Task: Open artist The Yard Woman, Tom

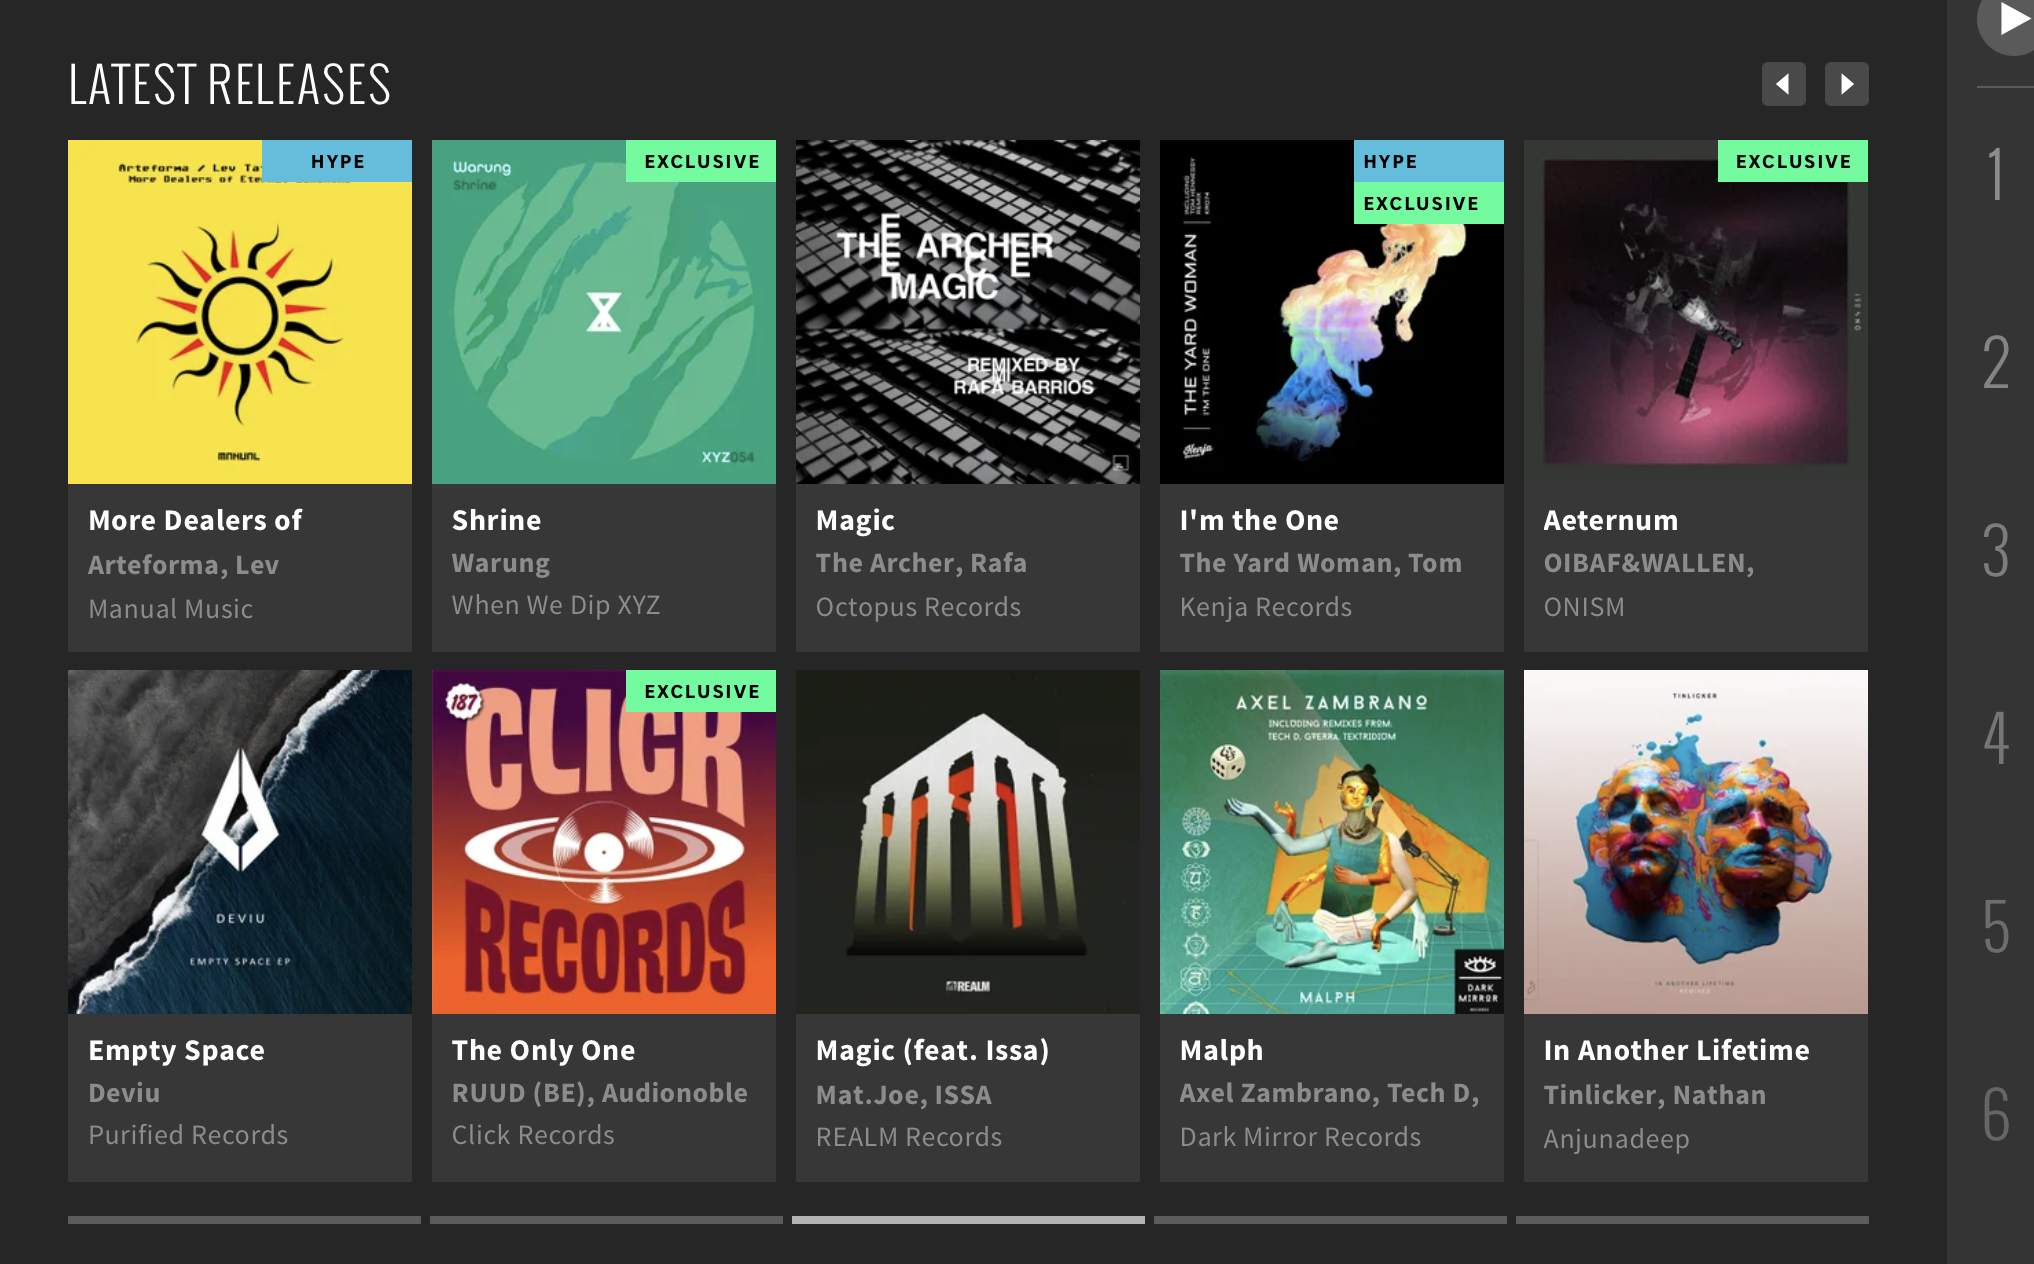Action: pyautogui.click(x=1321, y=563)
